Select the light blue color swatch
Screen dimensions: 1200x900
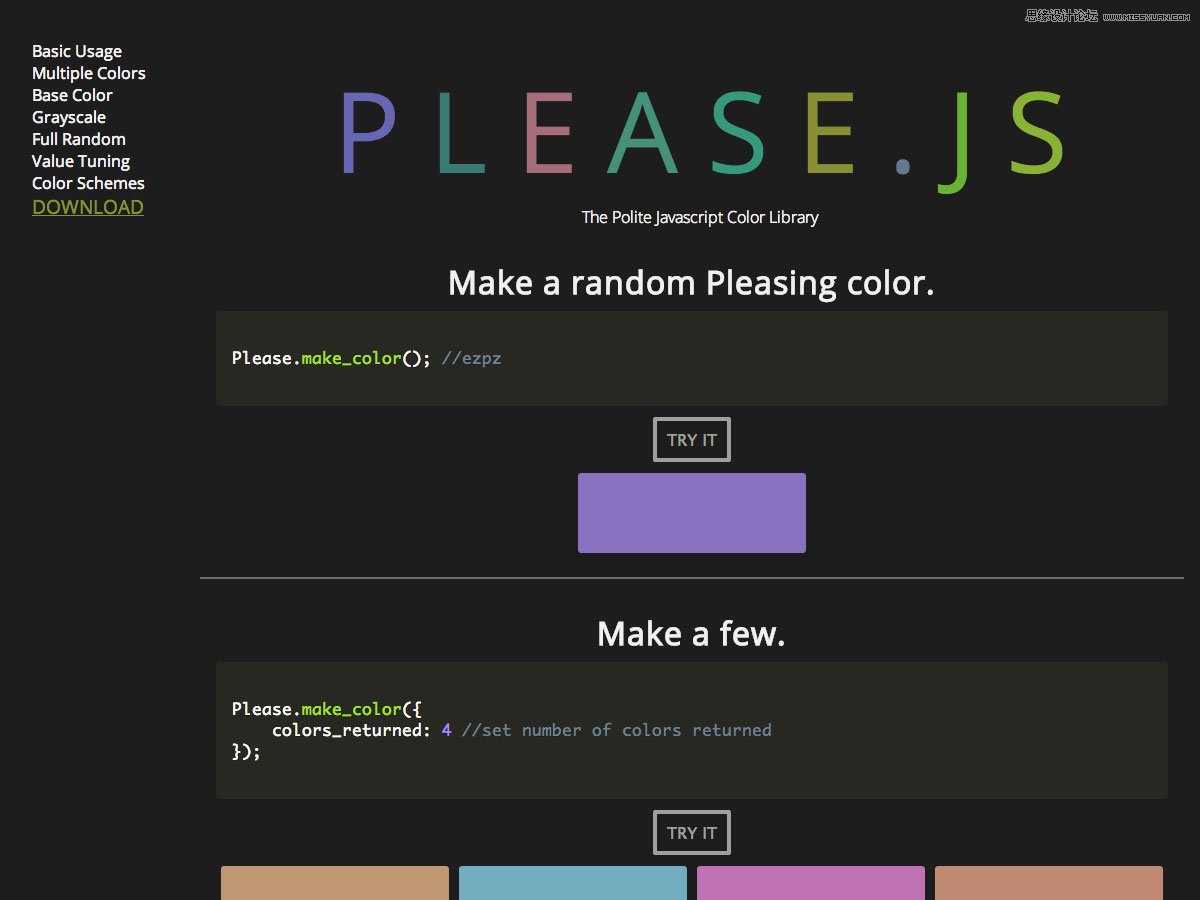pos(573,883)
